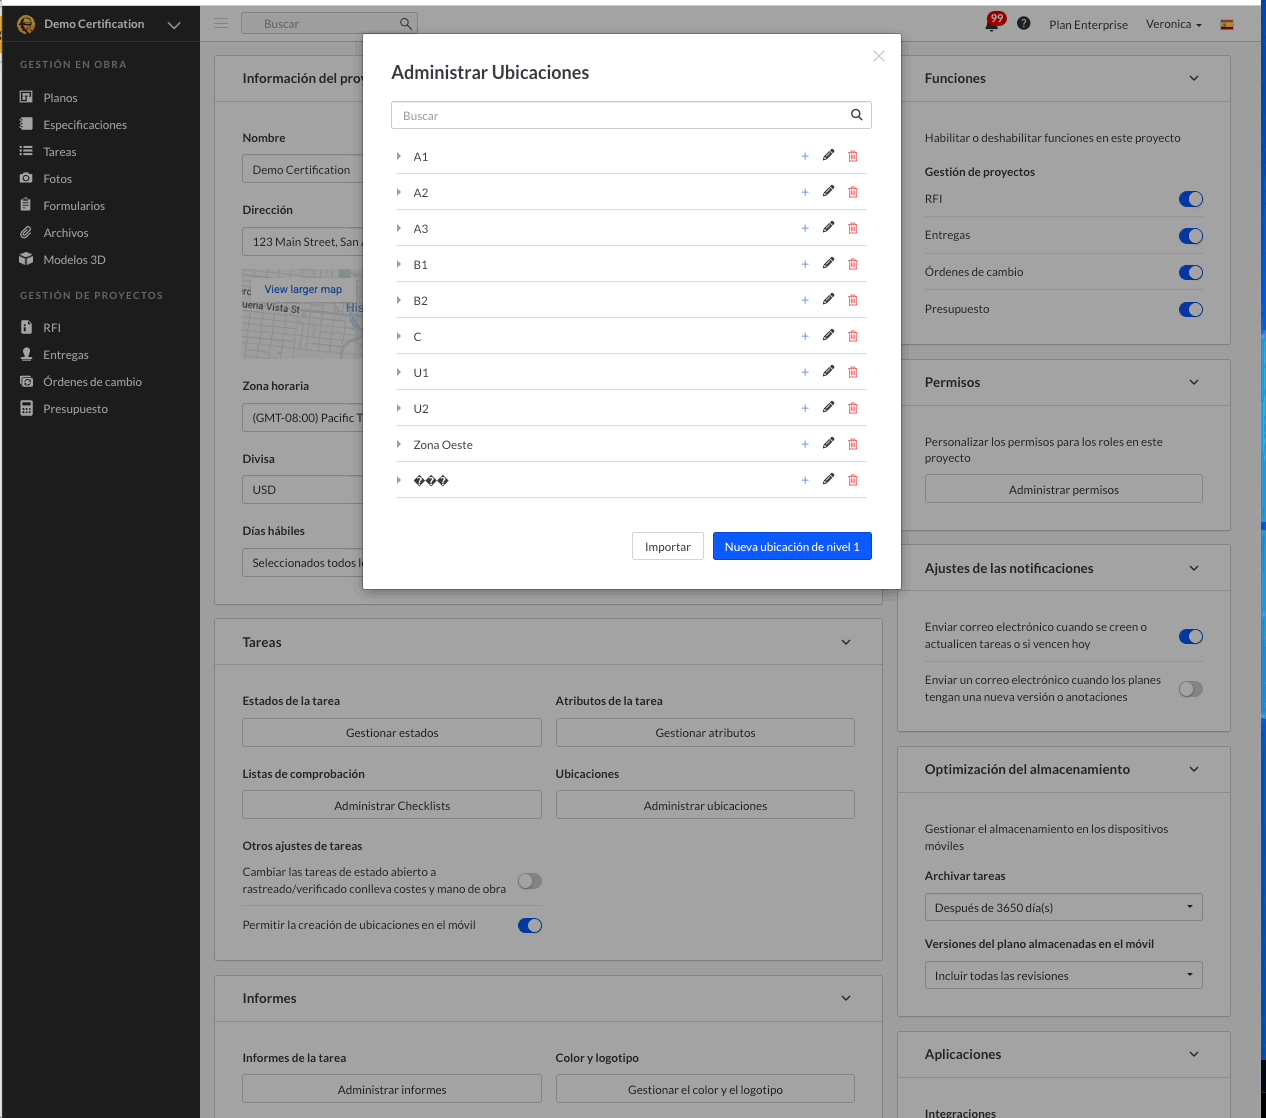Edit the U2 location

(x=828, y=407)
